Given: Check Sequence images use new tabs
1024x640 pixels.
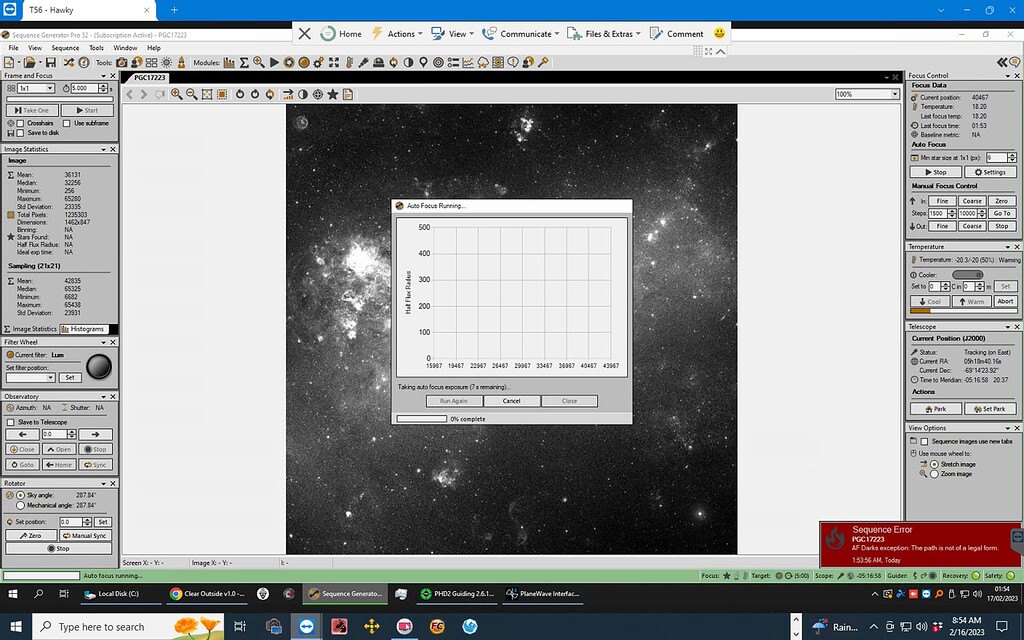Looking at the screenshot, I should (x=924, y=441).
